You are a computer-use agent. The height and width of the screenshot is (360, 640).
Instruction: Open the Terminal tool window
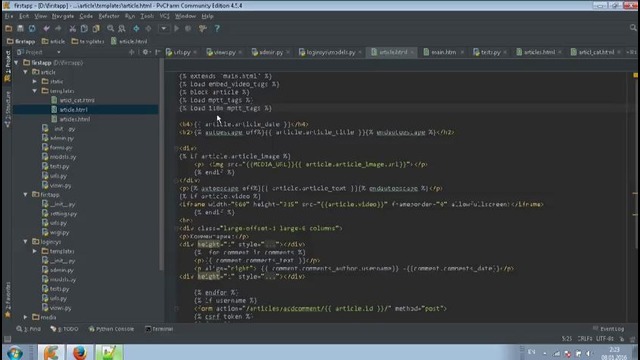159,329
